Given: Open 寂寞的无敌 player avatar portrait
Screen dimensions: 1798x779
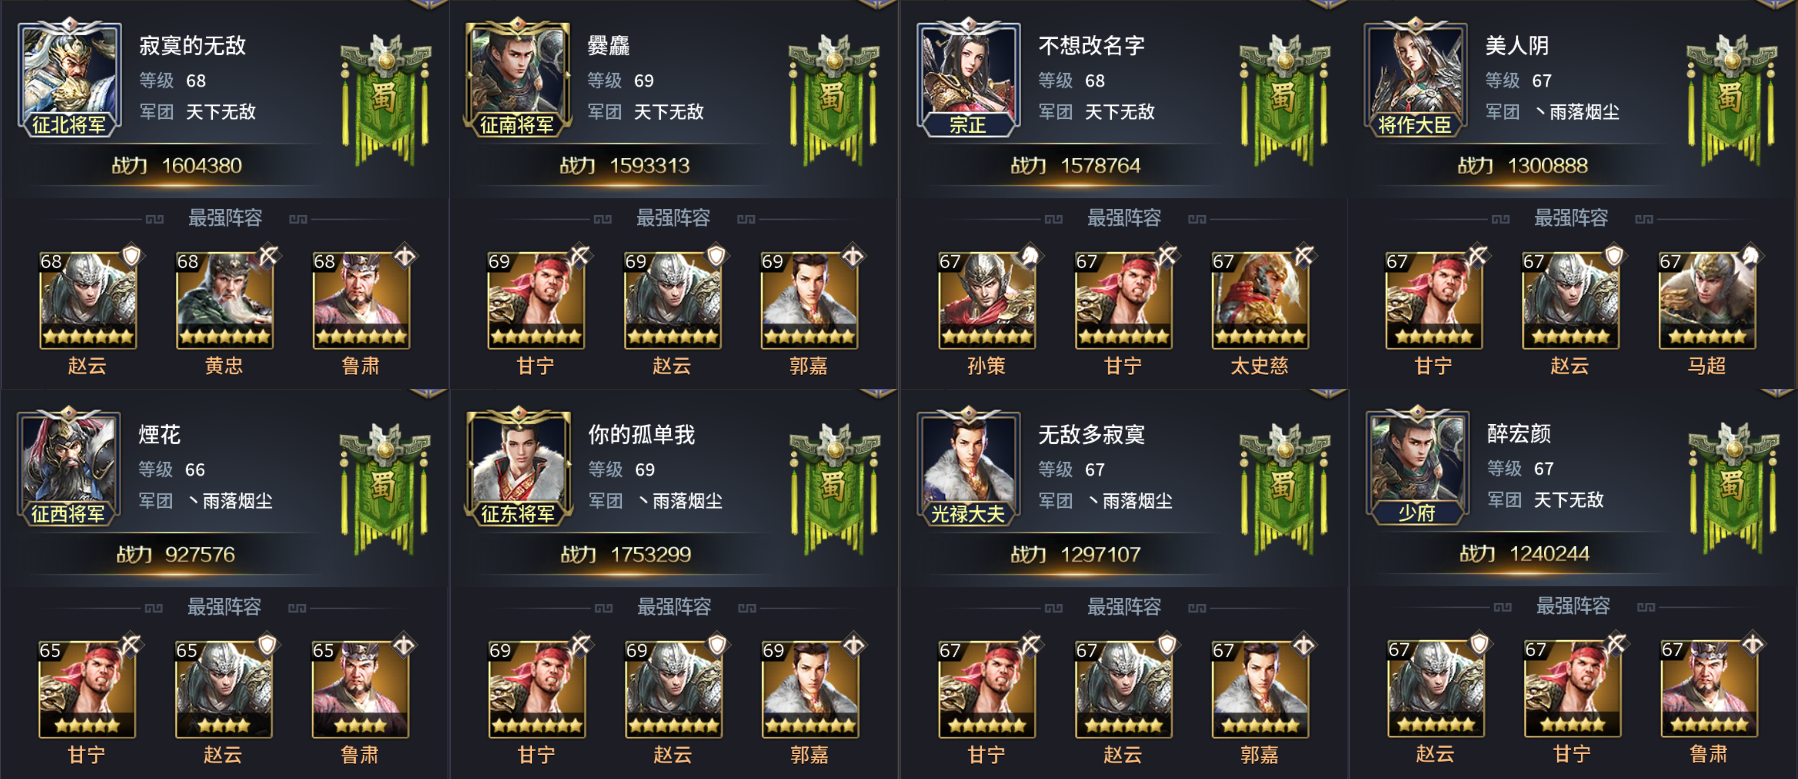Looking at the screenshot, I should [x=68, y=78].
